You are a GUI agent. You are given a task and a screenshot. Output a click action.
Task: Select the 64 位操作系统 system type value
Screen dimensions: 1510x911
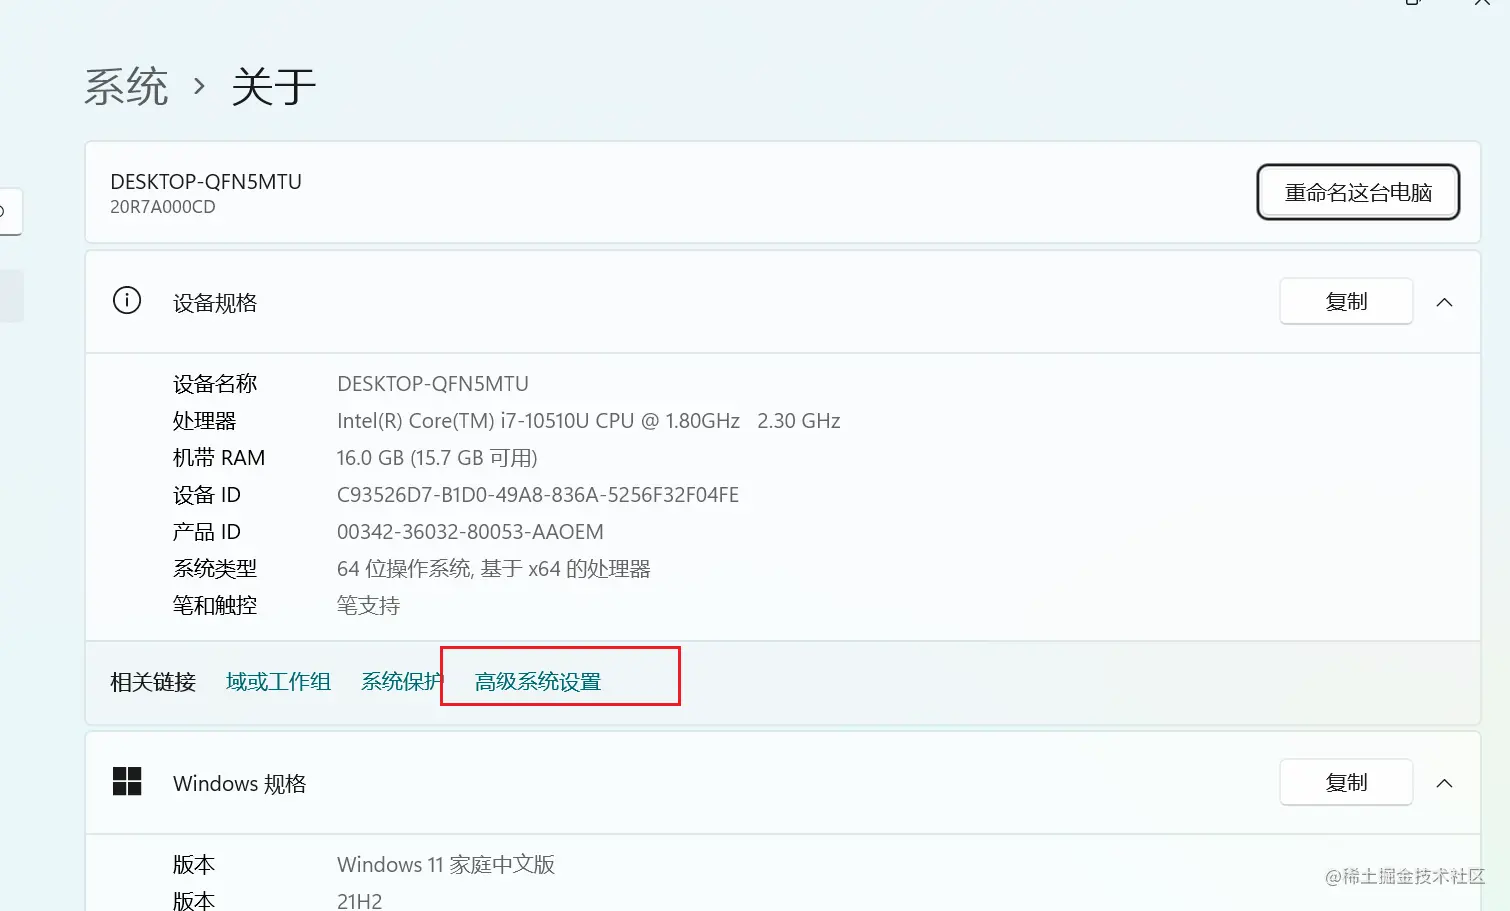(494, 569)
